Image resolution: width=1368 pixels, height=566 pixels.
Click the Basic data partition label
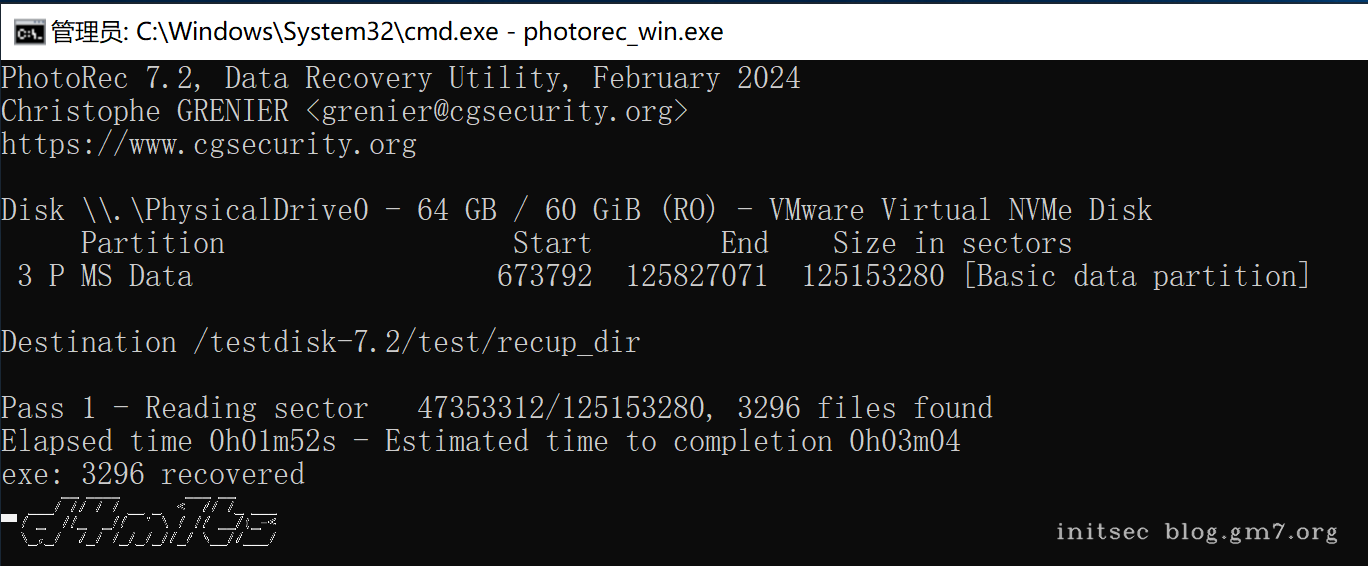1136,276
